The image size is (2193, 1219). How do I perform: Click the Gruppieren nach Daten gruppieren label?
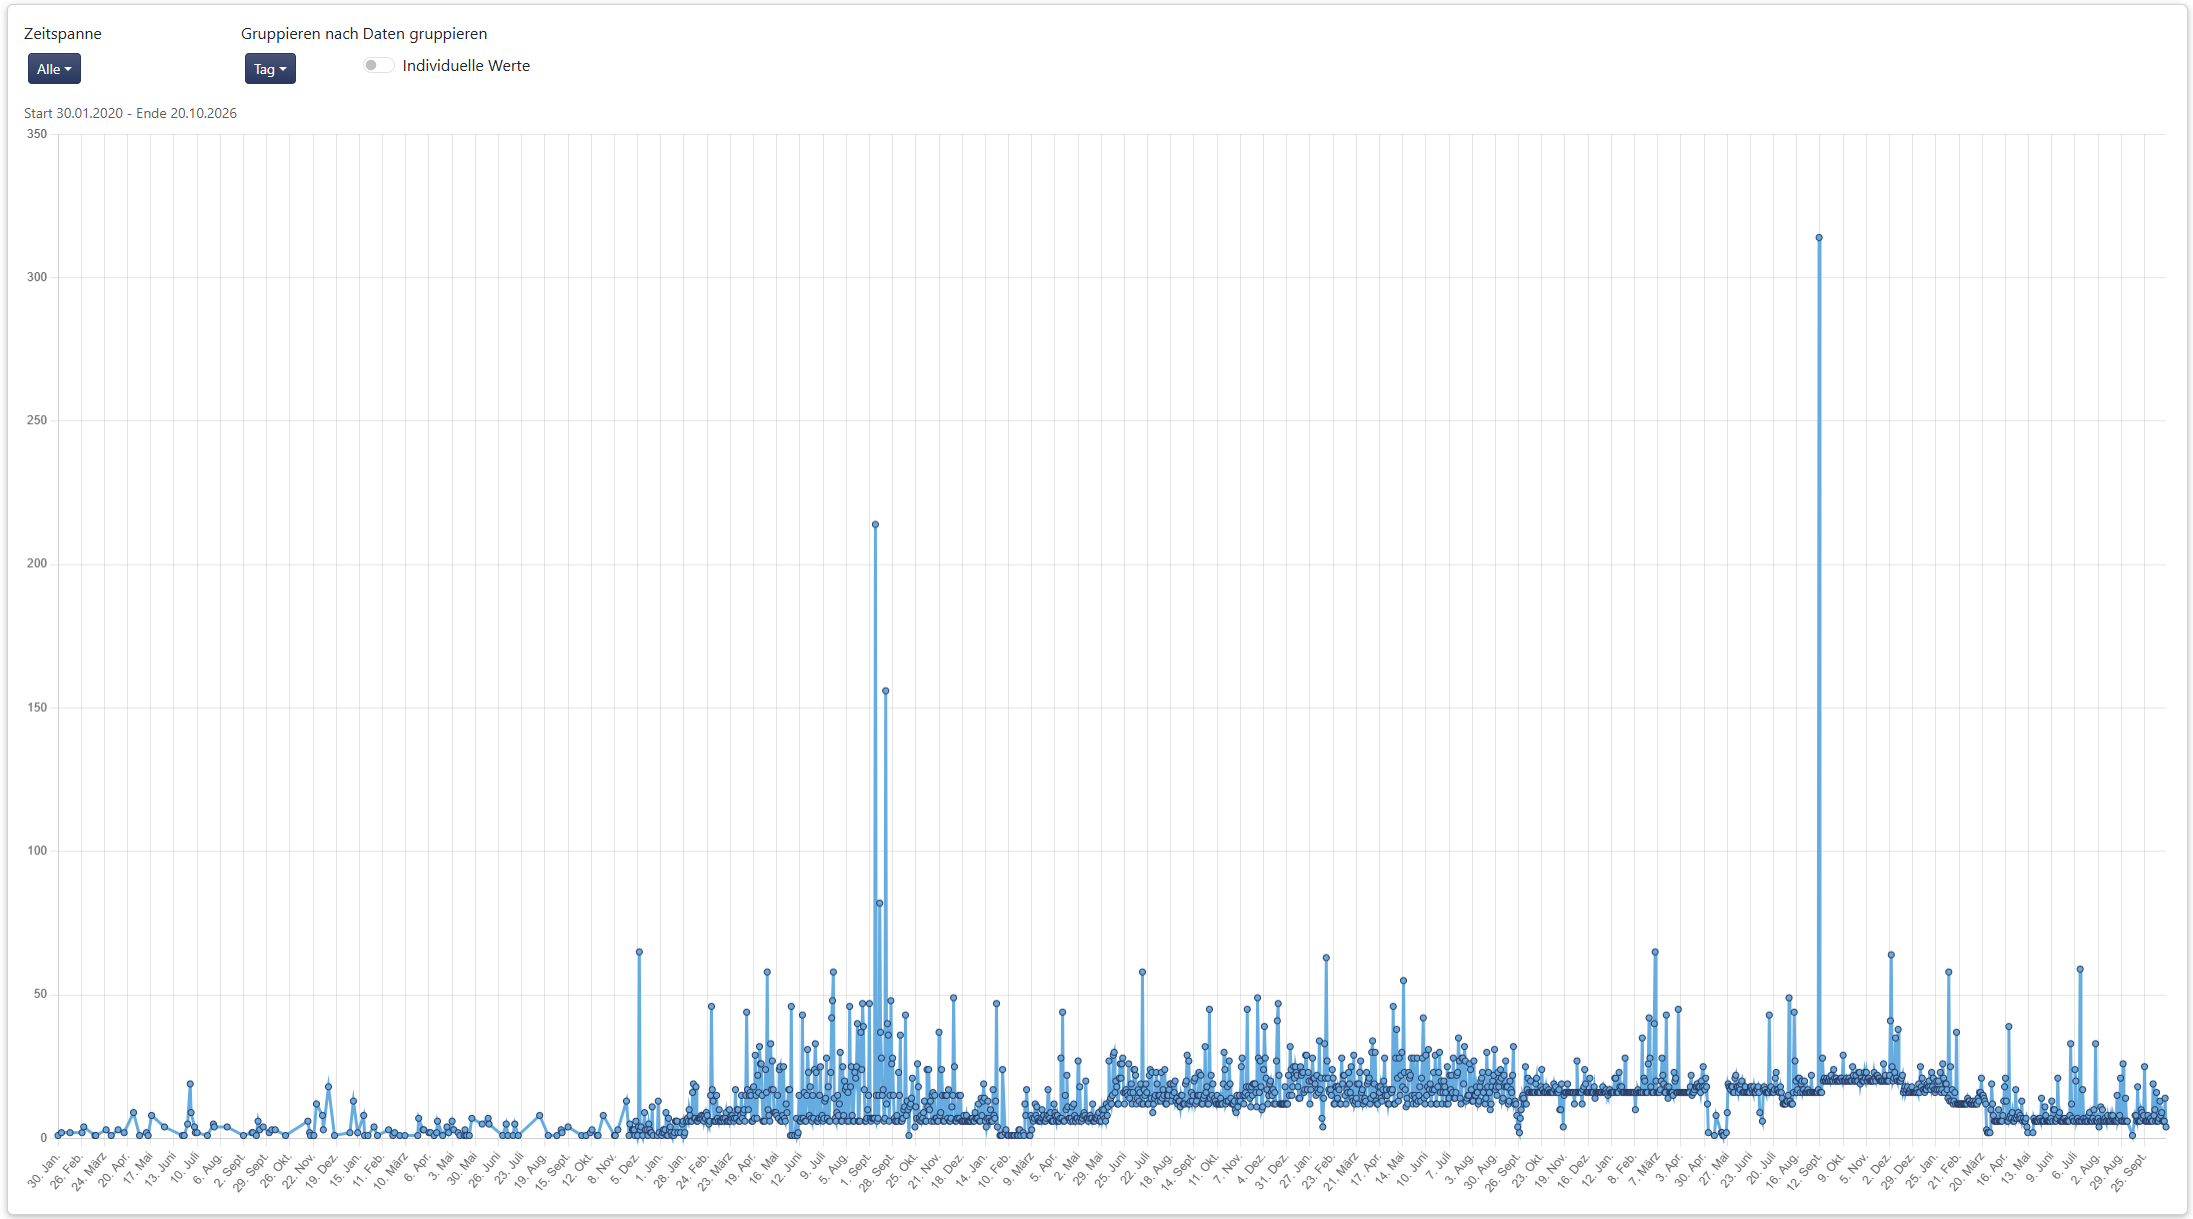[x=364, y=34]
